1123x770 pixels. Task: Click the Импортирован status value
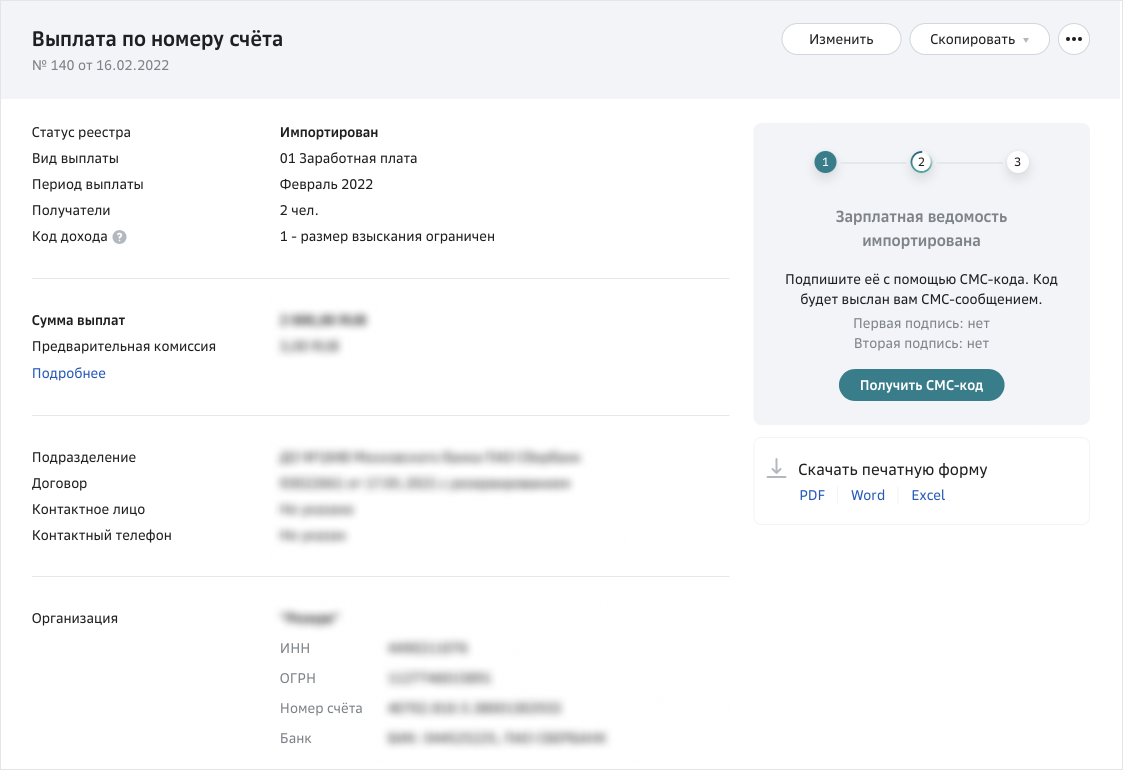(x=329, y=132)
